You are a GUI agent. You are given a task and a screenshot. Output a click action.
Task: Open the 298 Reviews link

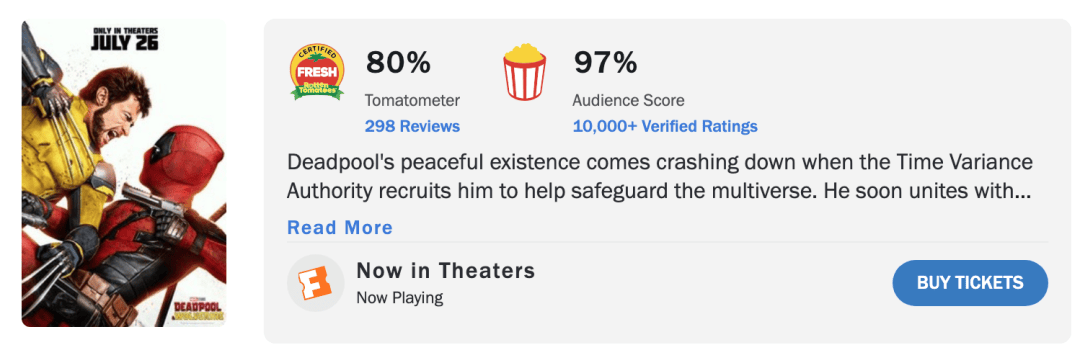(412, 127)
